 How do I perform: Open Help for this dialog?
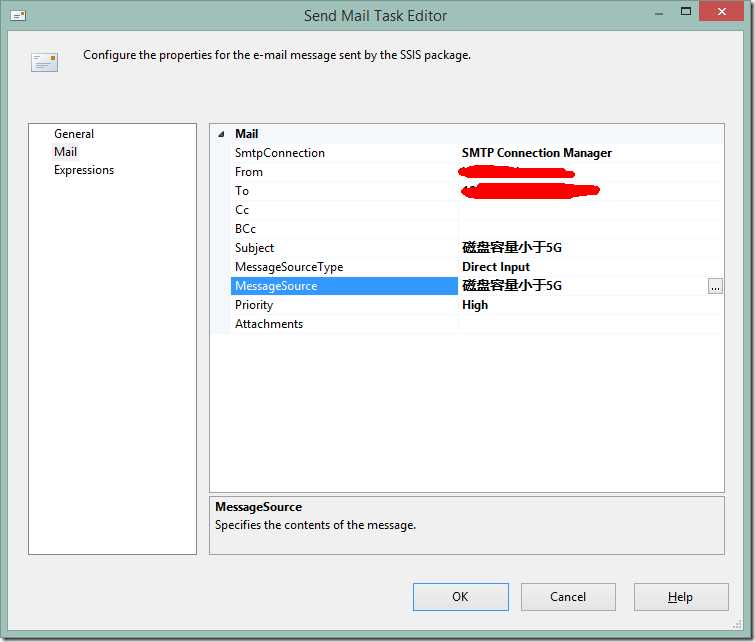tap(680, 597)
